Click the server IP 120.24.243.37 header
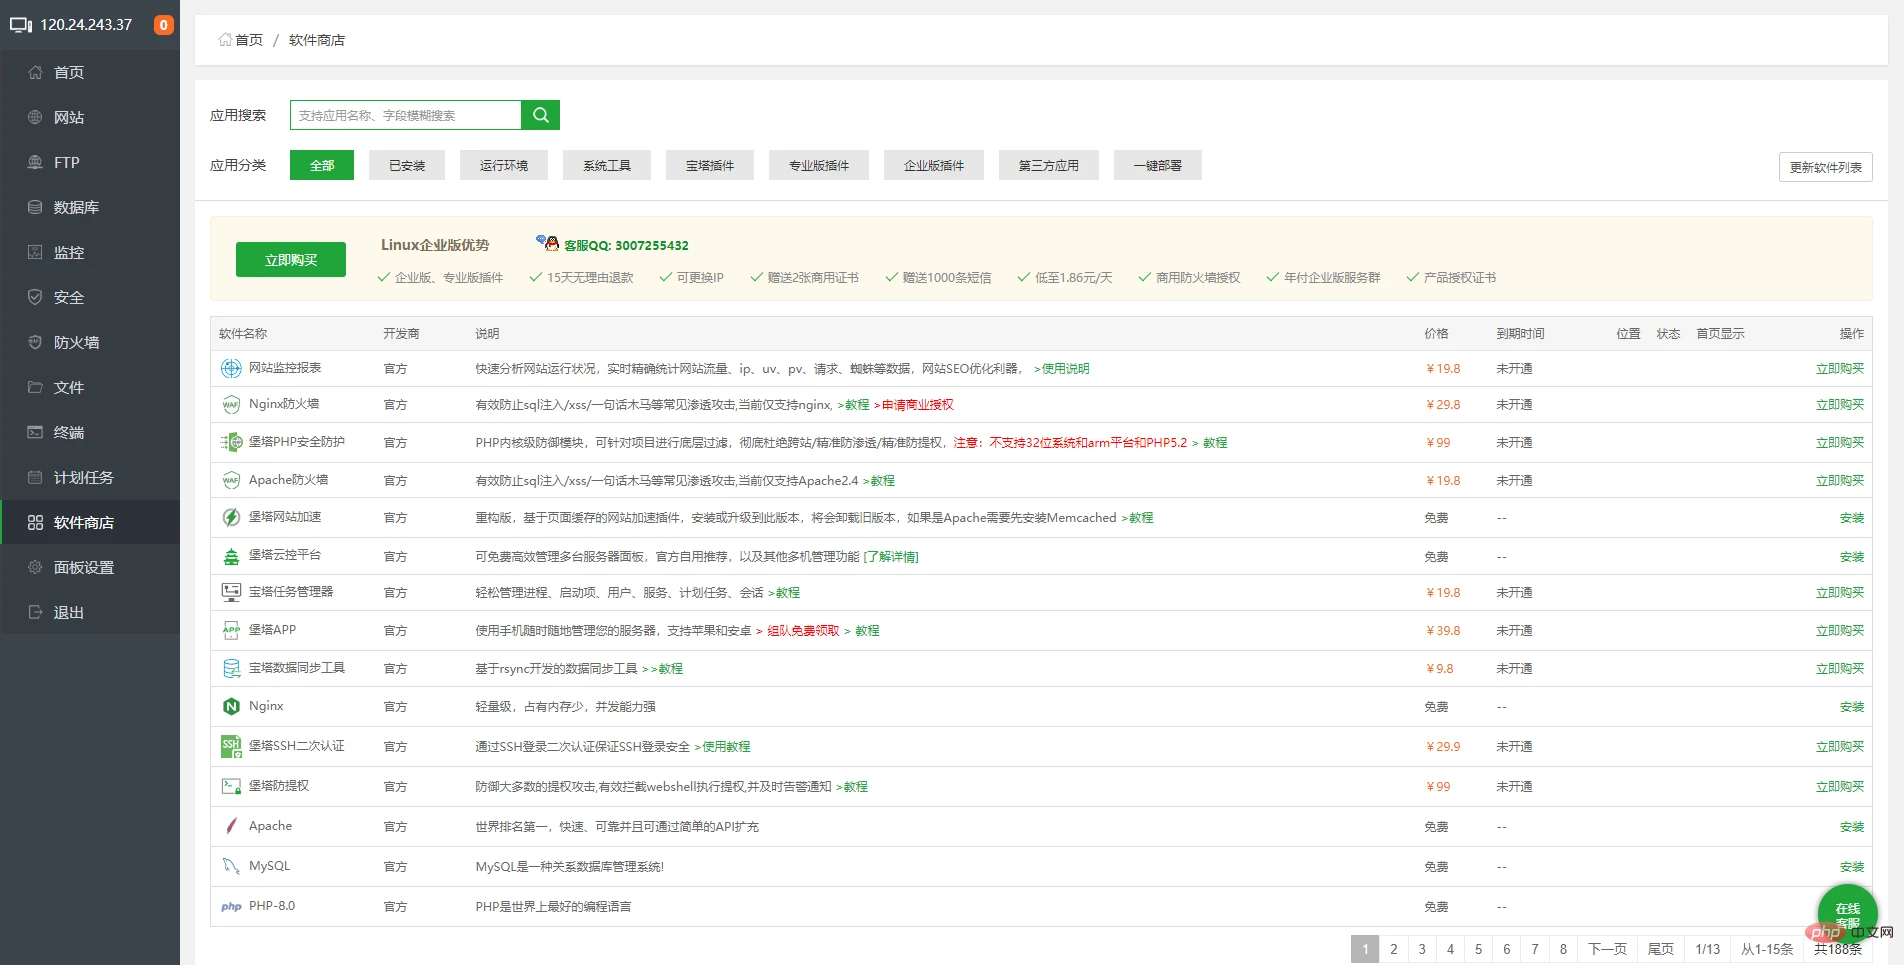Screen dimensions: 1904x965 tap(86, 25)
